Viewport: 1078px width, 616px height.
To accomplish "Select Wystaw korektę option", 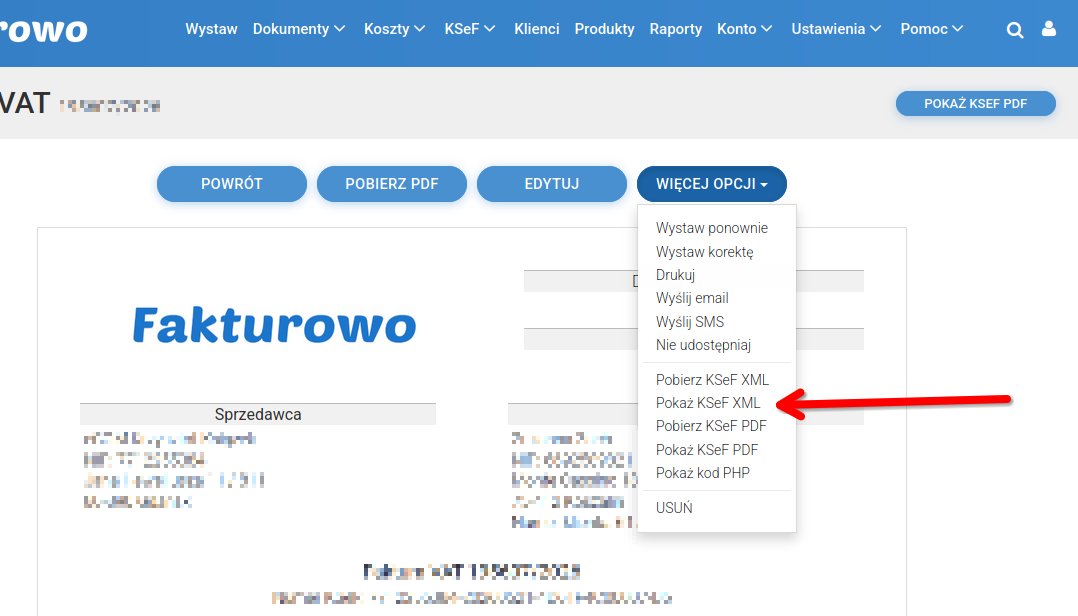I will click(705, 252).
